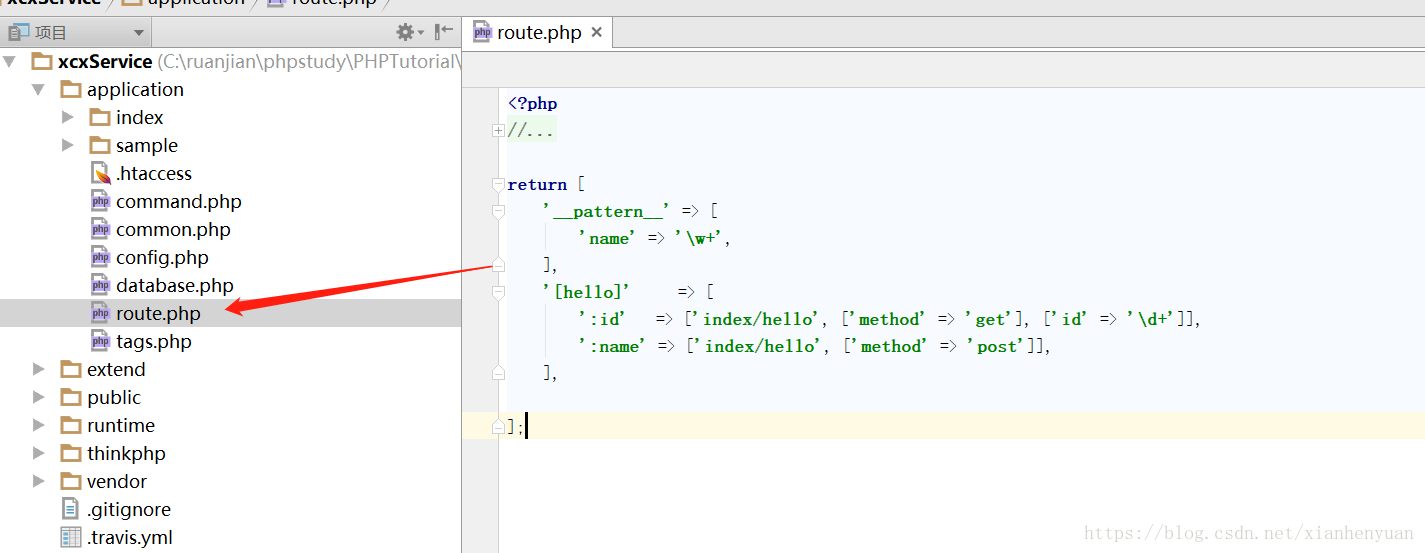Close the route.php editor tab

coord(597,32)
